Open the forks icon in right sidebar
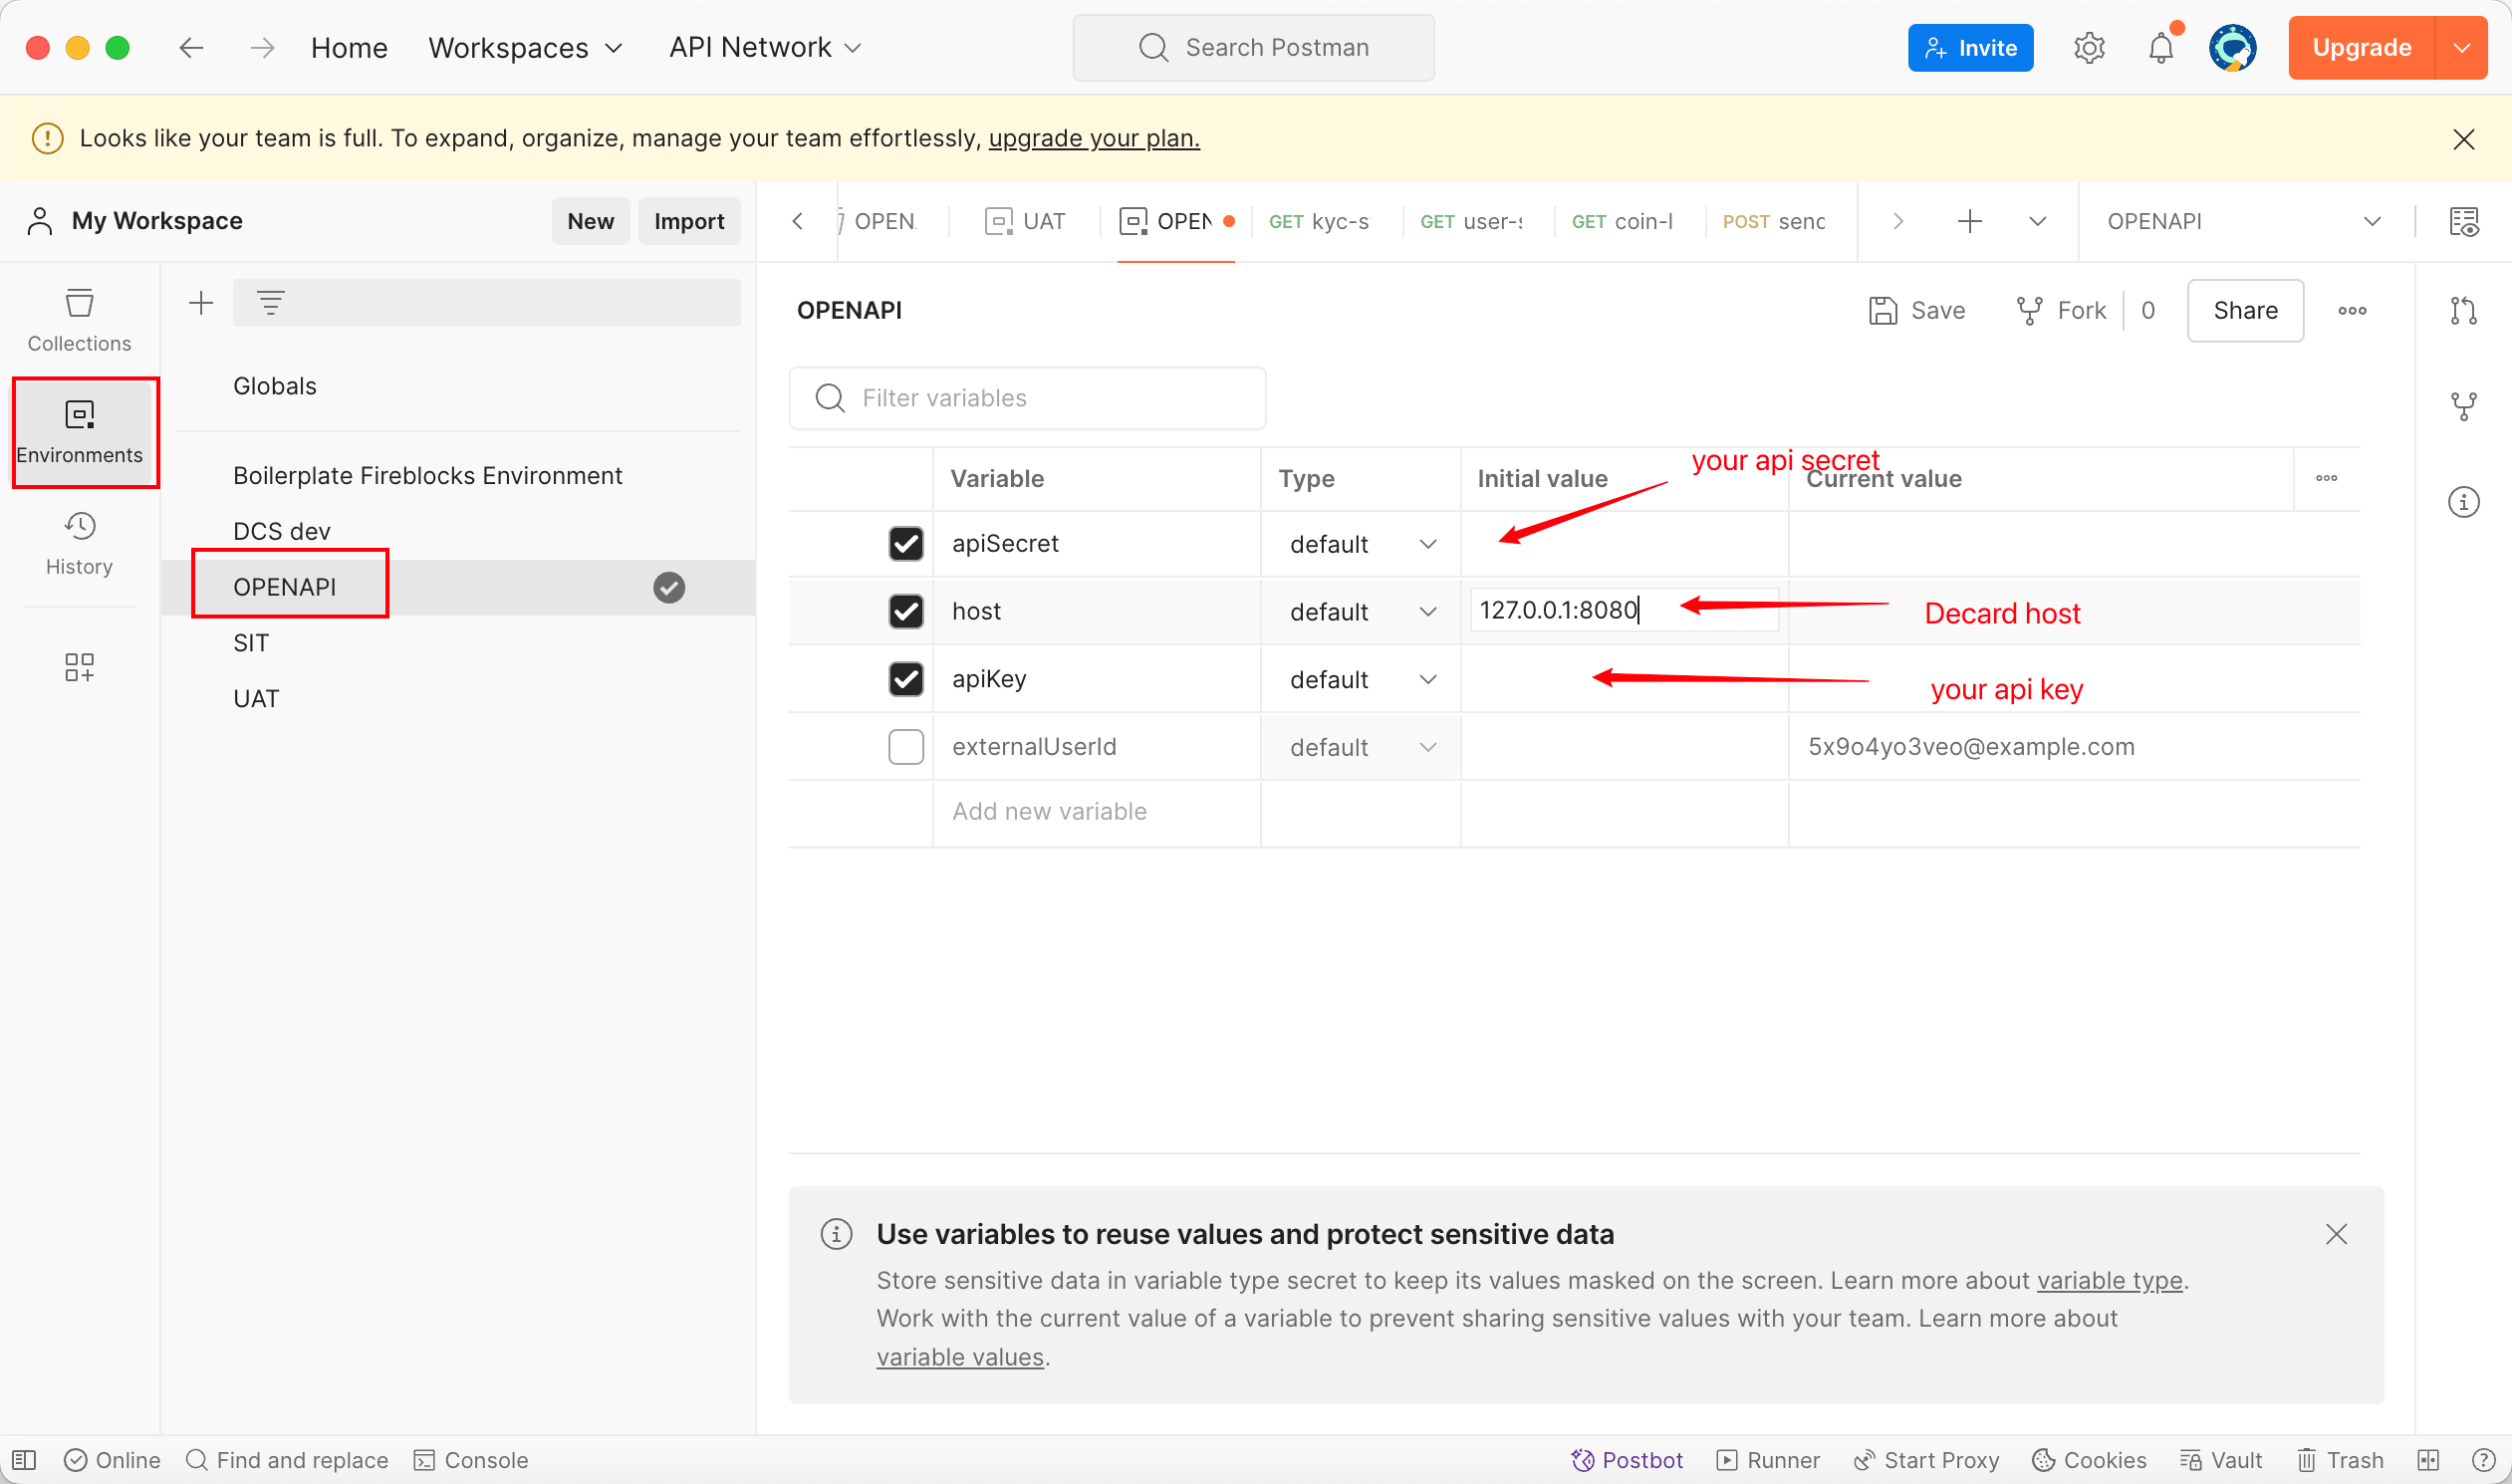 (x=2463, y=406)
